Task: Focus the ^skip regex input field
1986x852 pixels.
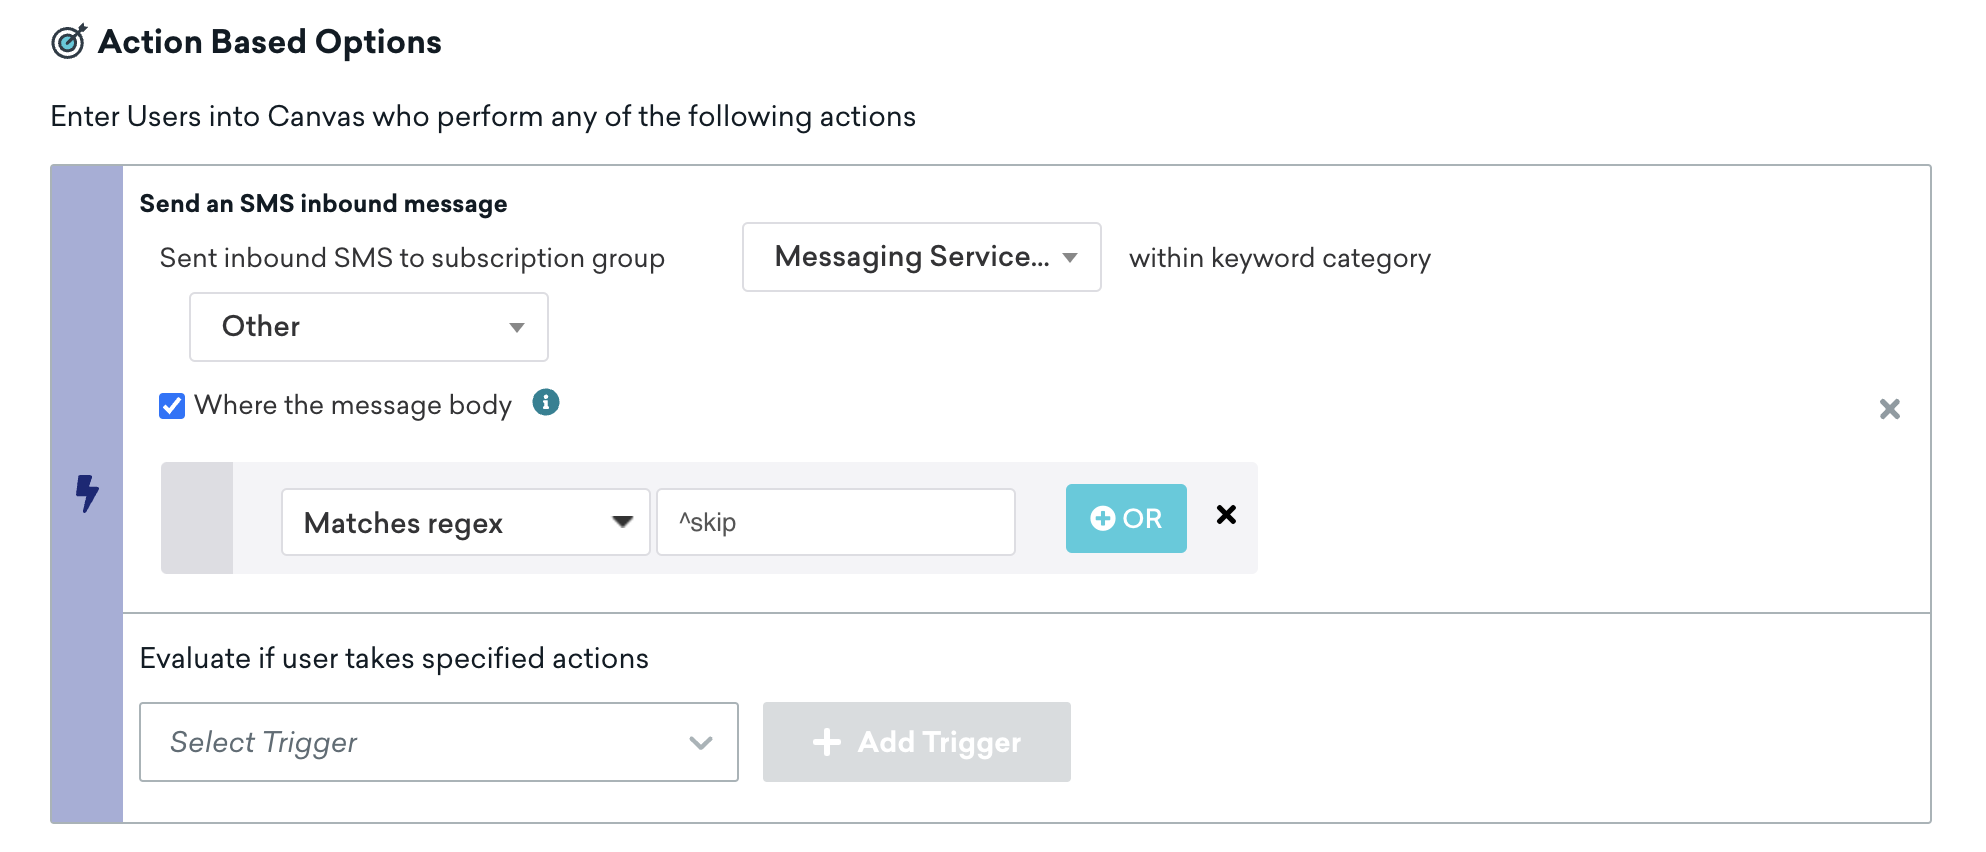Action: pos(836,522)
